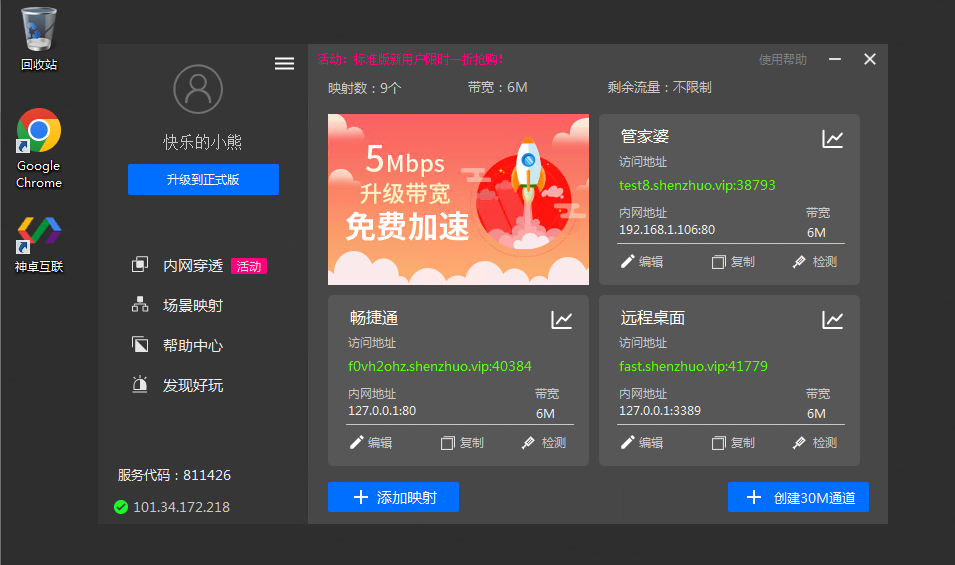Minimize the 神卓互联 window
This screenshot has height=565, width=955.
coord(835,59)
